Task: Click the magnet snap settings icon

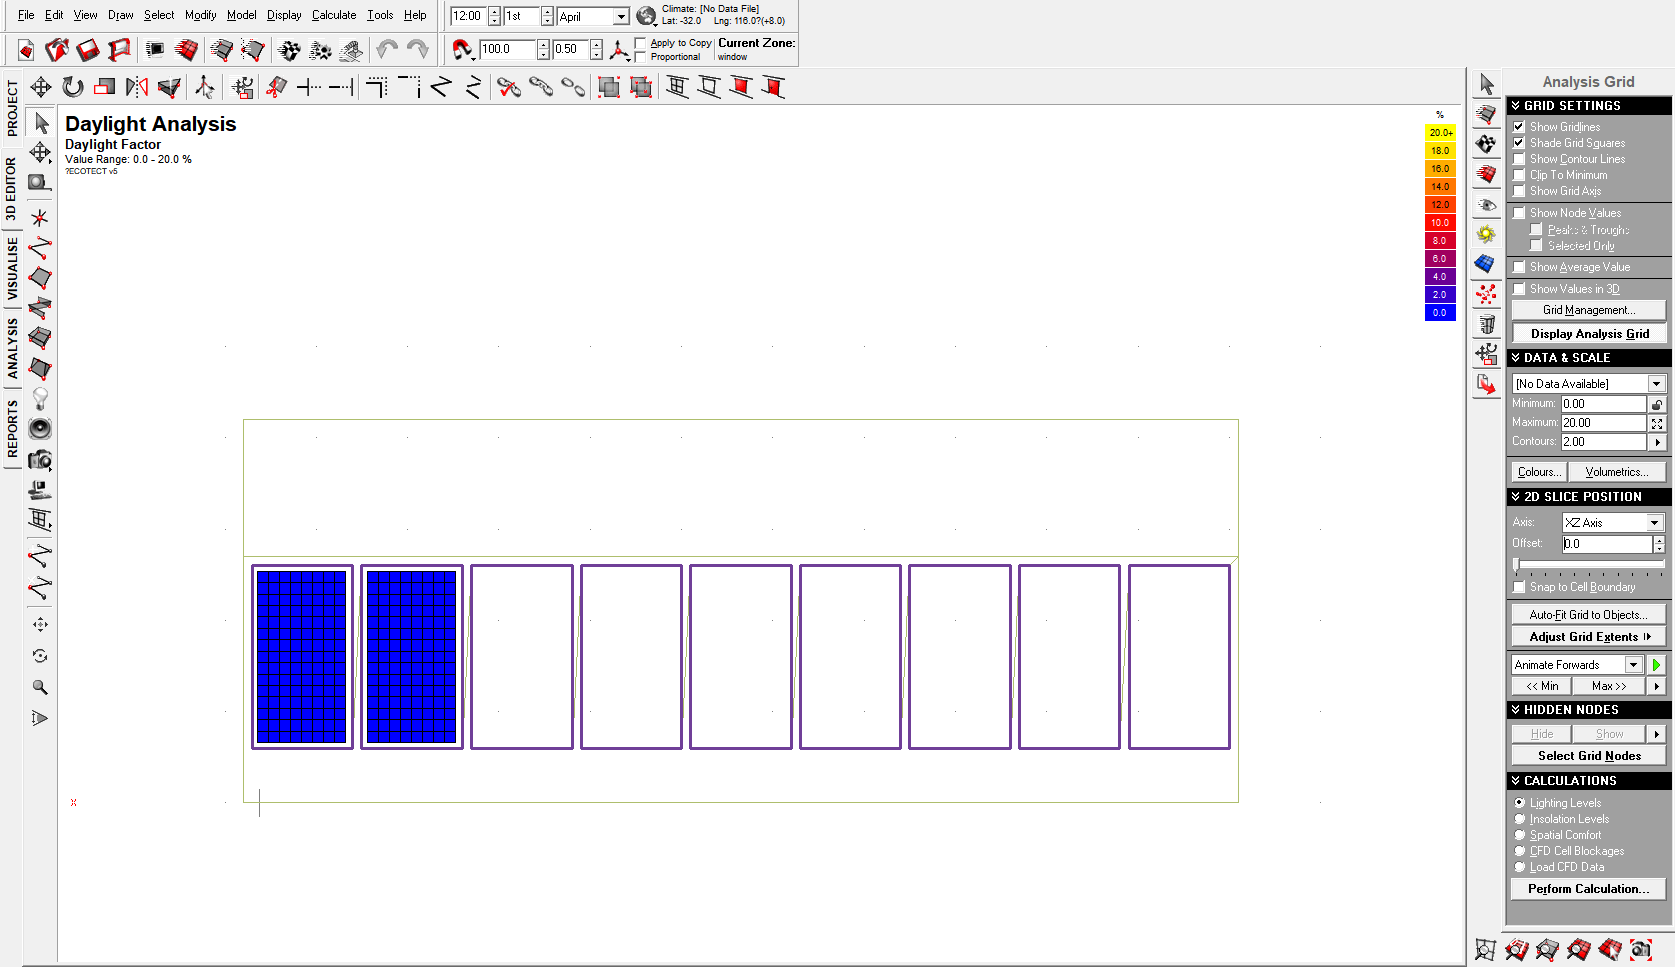Action: tap(462, 49)
